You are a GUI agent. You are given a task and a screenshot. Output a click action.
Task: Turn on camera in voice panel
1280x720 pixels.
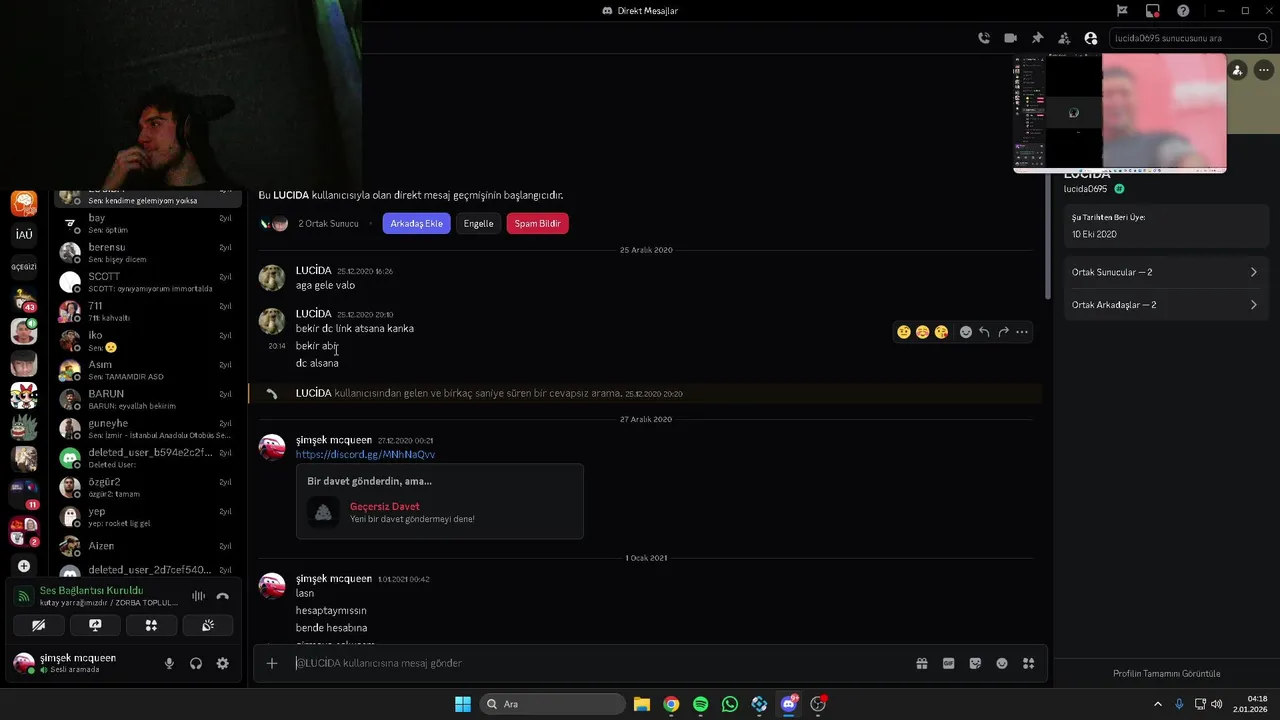click(x=38, y=625)
